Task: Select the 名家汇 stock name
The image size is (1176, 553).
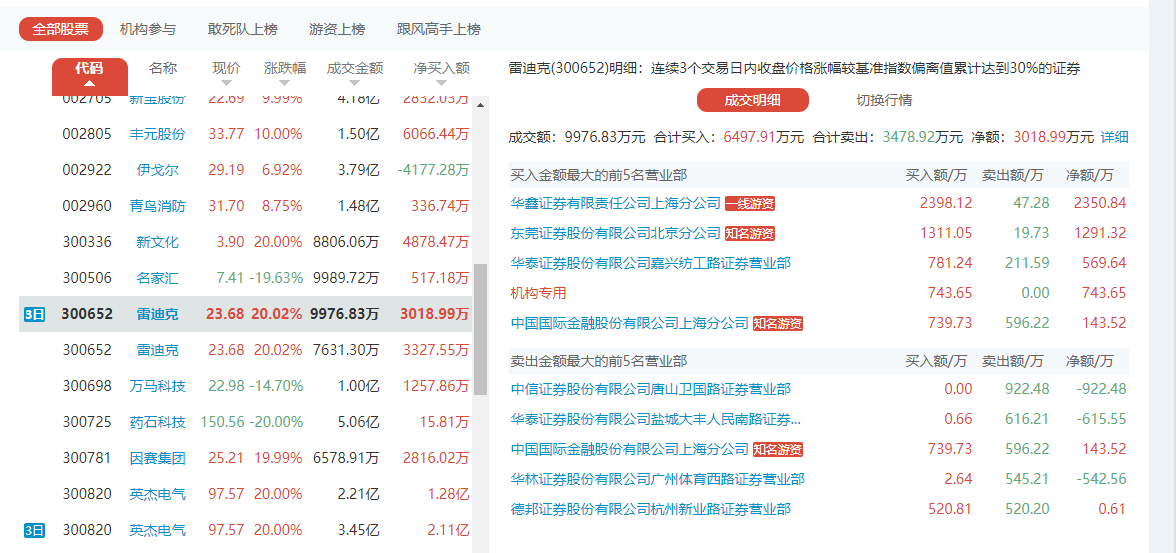Action: (158, 278)
